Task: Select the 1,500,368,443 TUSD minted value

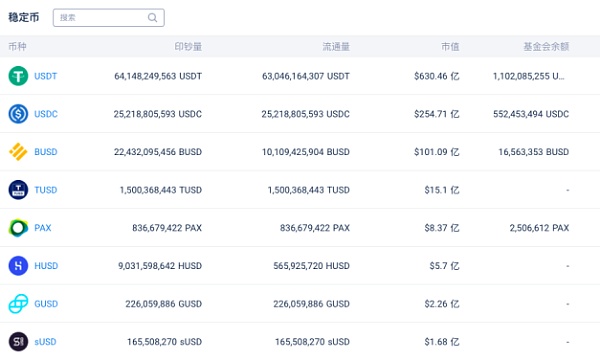Action: click(161, 190)
